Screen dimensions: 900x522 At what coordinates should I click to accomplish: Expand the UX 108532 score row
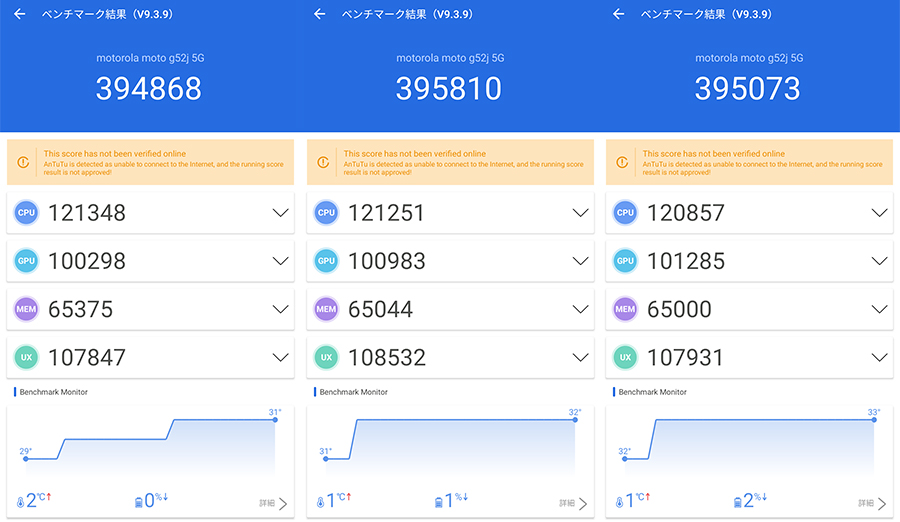(x=580, y=358)
